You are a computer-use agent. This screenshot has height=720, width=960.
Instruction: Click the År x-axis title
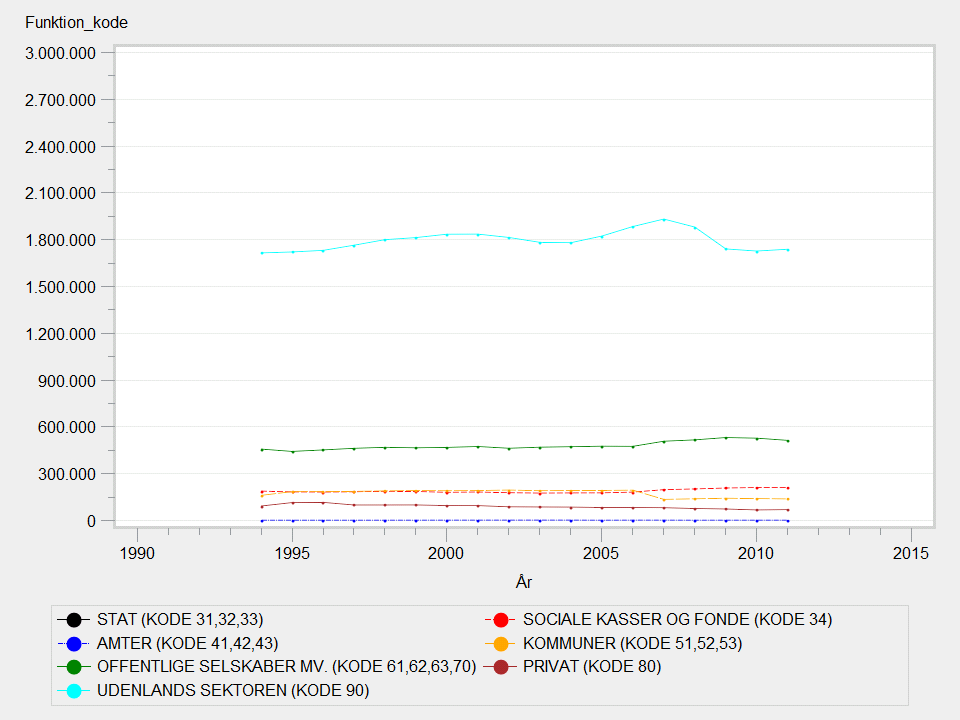coord(524,581)
